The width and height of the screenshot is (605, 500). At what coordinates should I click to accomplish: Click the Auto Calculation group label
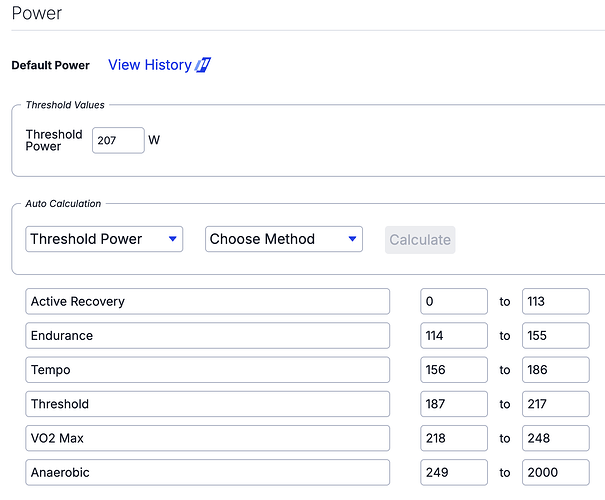[63, 204]
